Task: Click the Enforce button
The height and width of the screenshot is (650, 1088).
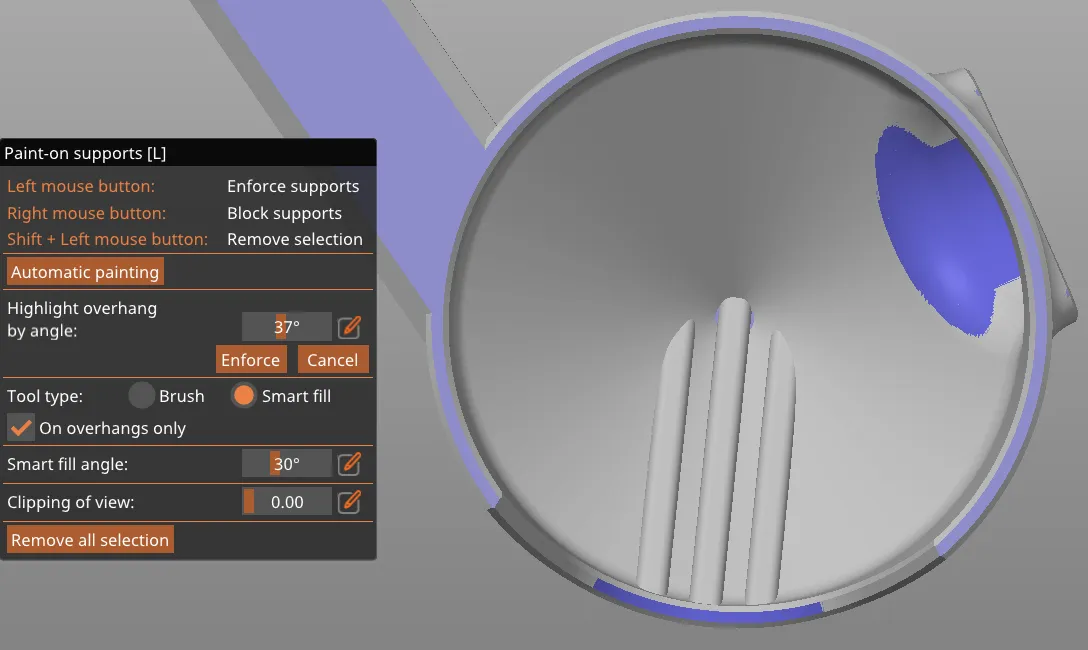Action: pos(250,359)
